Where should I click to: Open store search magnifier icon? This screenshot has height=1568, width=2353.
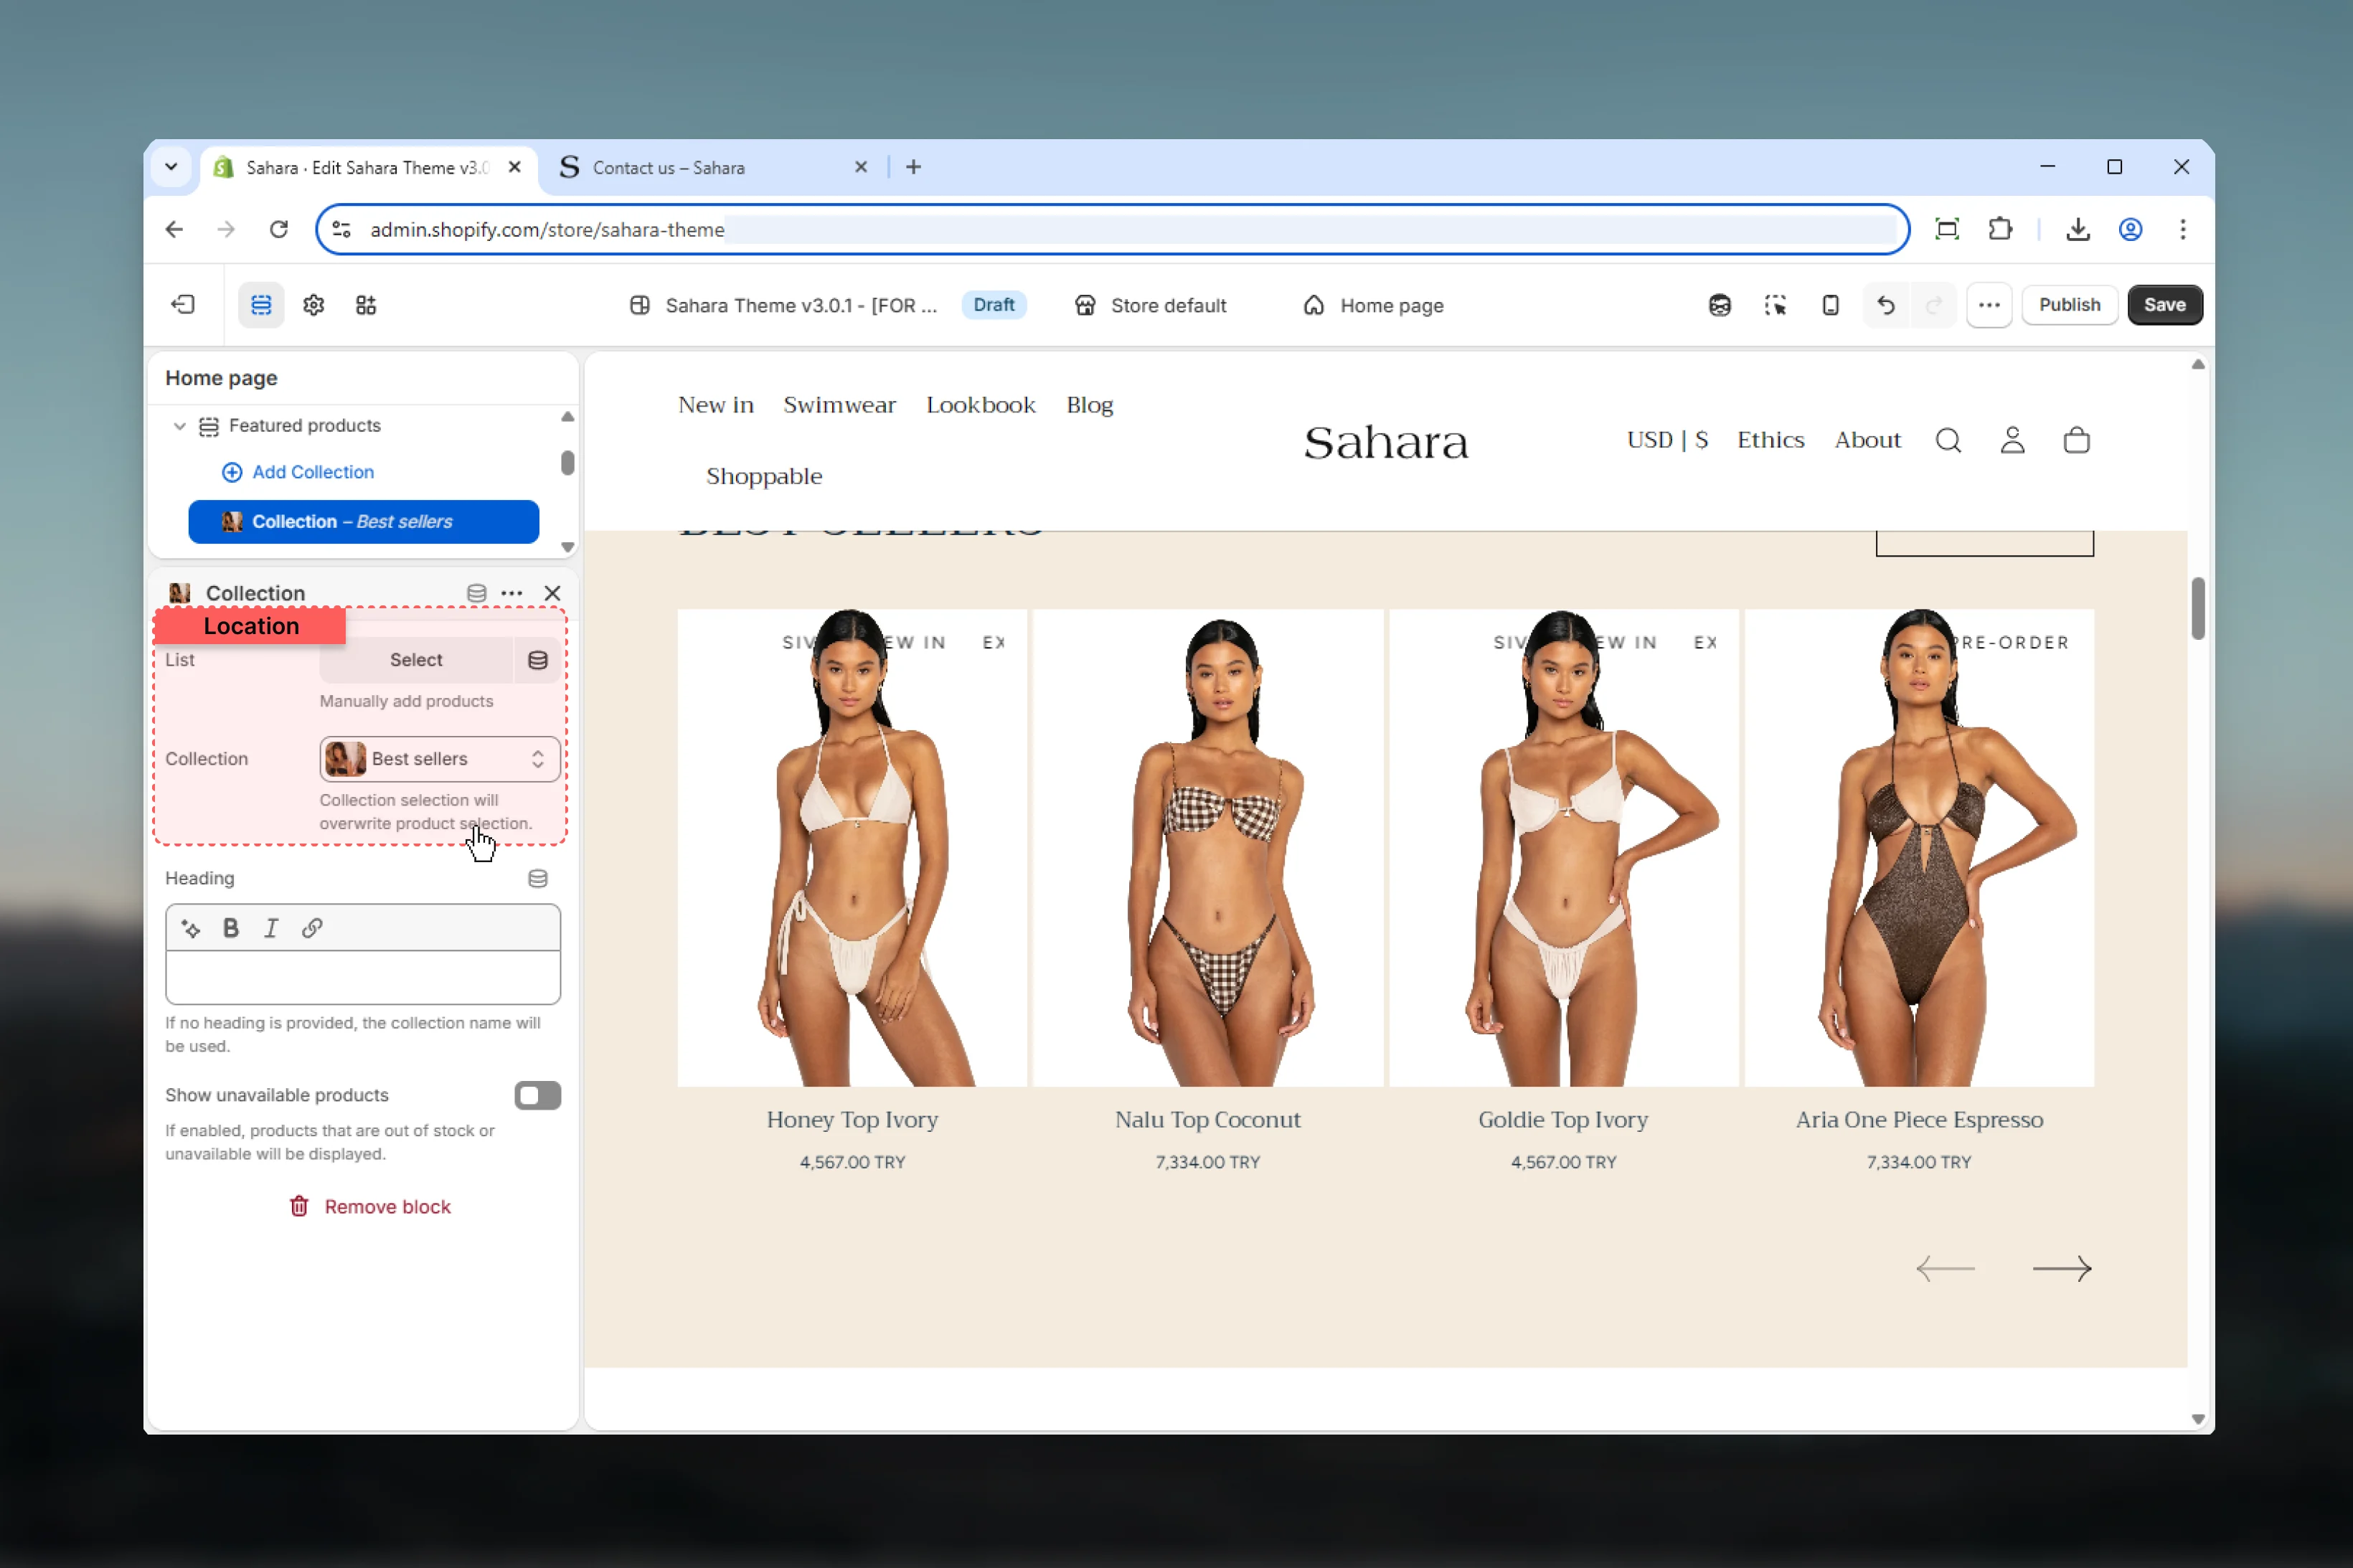coord(1948,440)
